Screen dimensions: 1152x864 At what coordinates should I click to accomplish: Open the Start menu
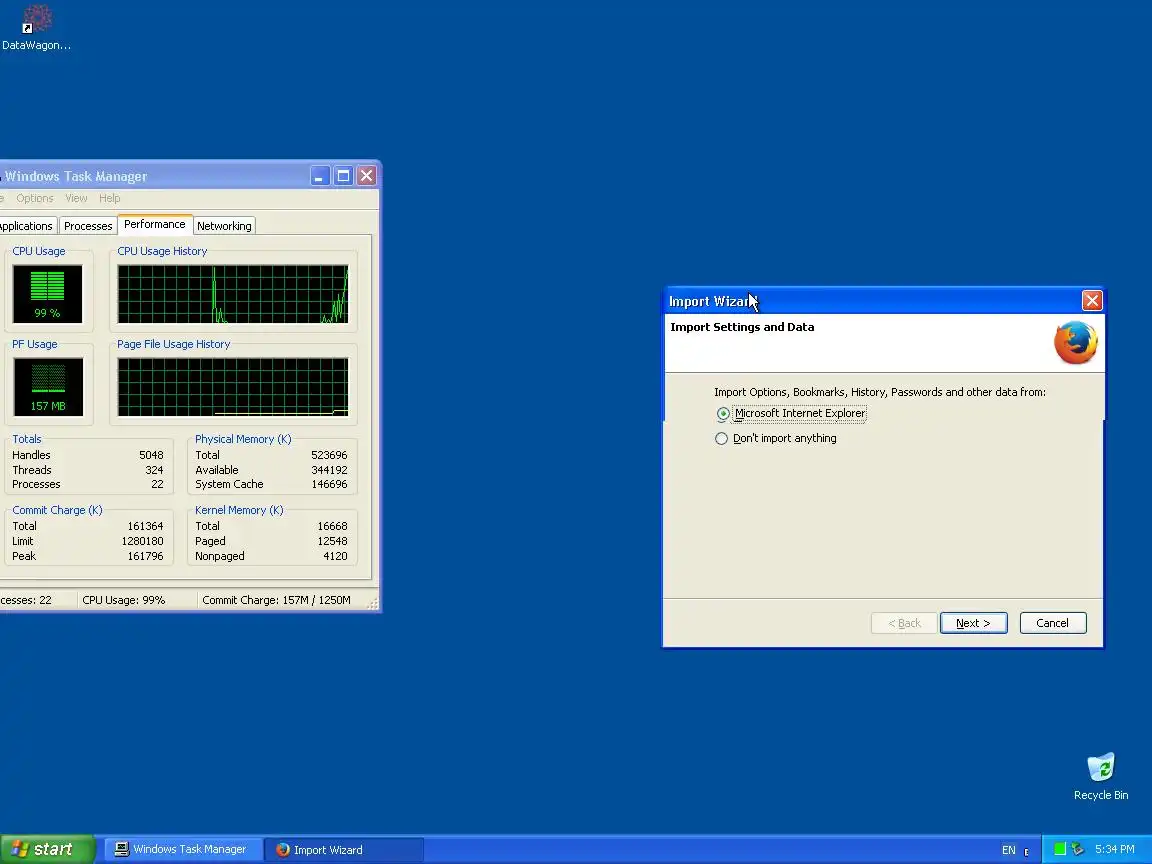(47, 849)
